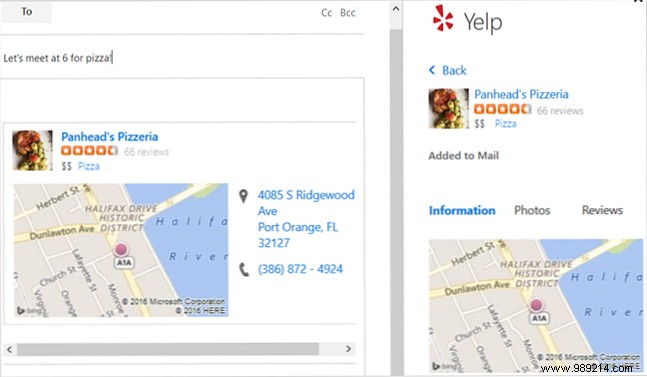Screen dimensions: 647x377
Task: Click the '66 reviews' text in Yelp pane
Action: pyautogui.click(x=560, y=111)
